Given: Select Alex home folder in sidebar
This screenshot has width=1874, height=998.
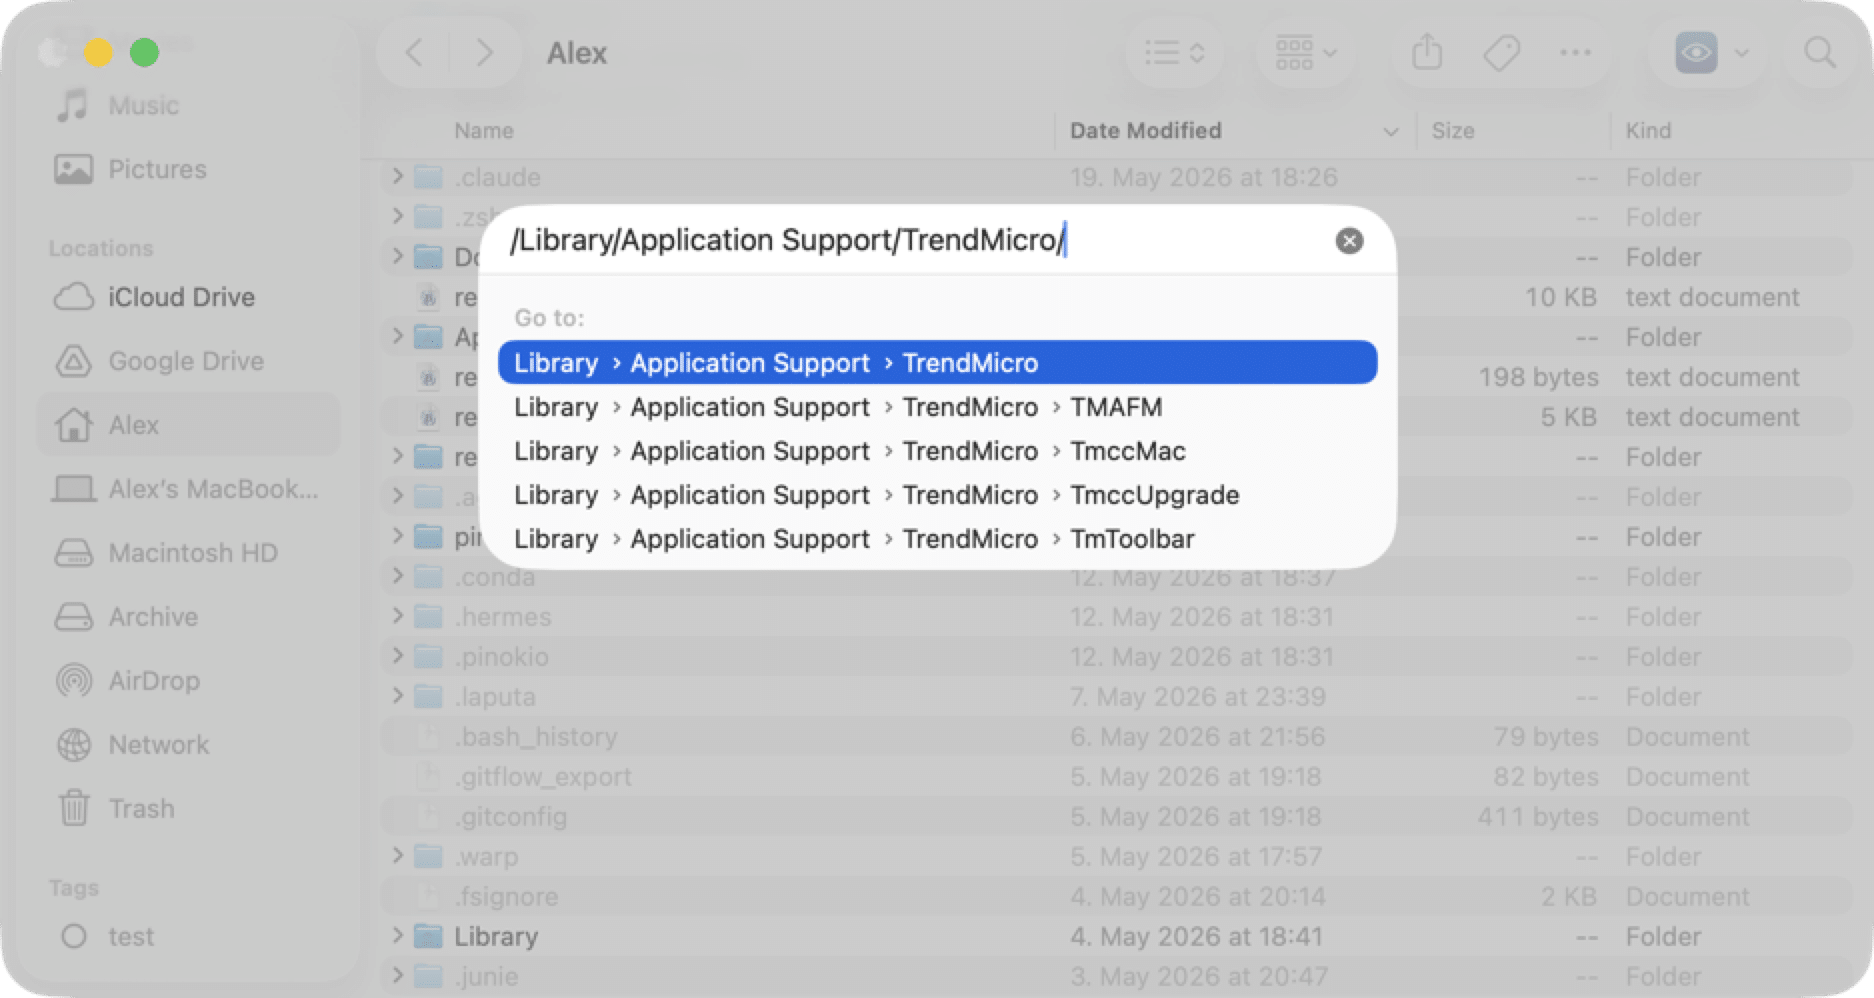Looking at the screenshot, I should coord(188,425).
